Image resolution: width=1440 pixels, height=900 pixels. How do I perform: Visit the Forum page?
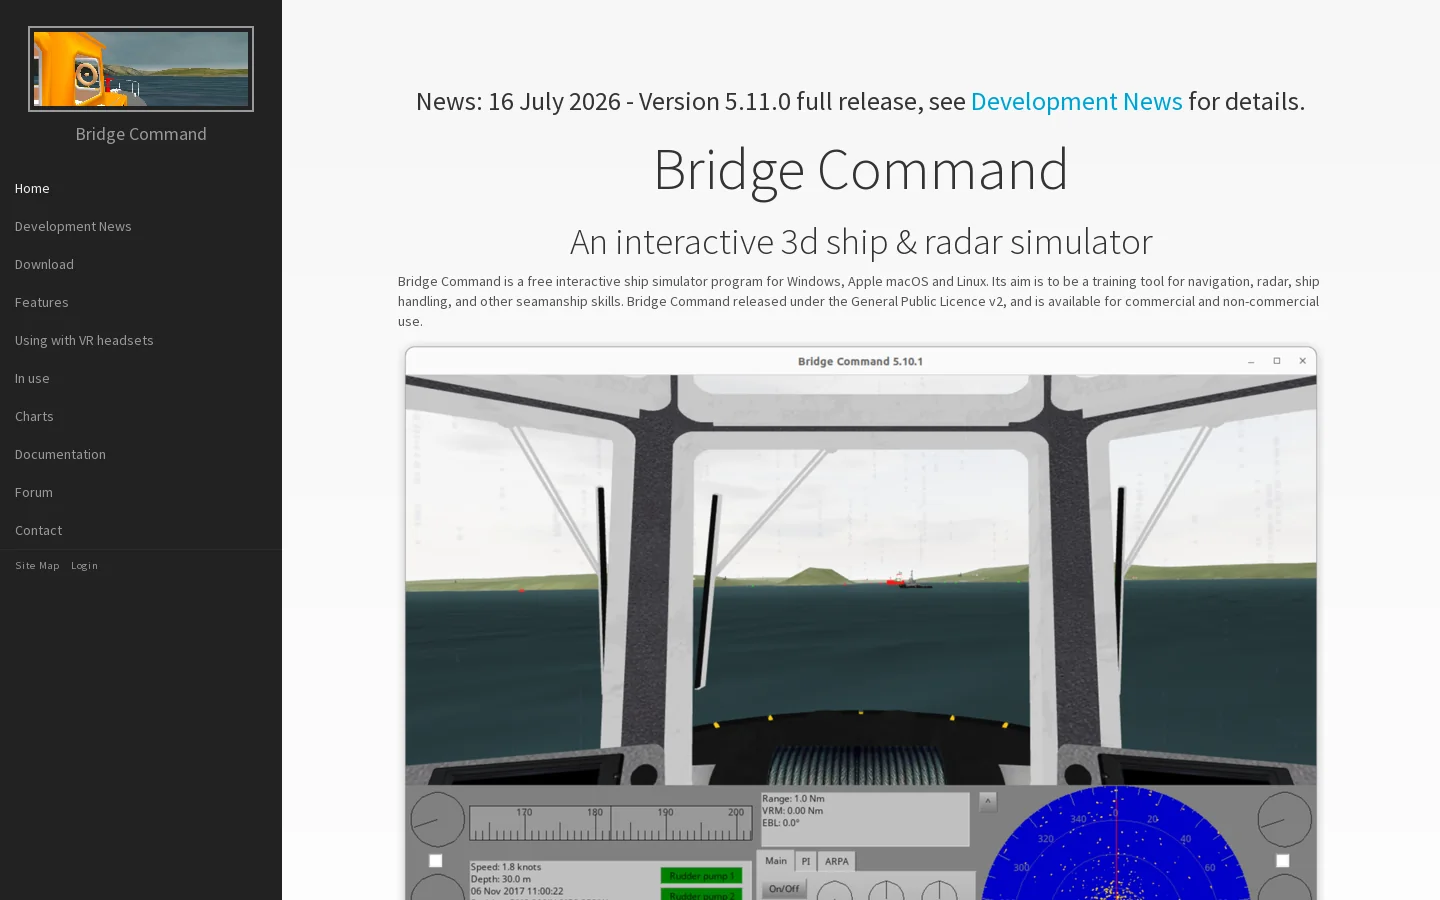click(x=34, y=492)
